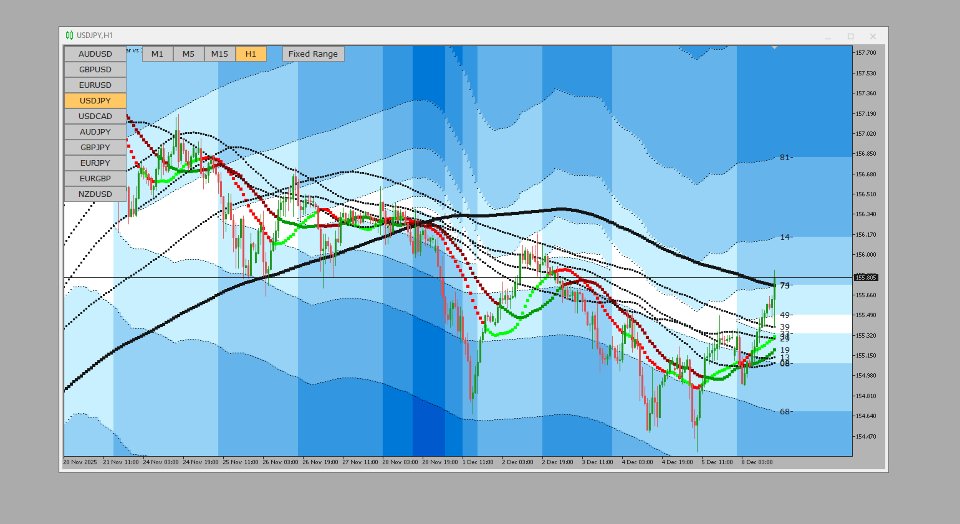The image size is (960, 524).
Task: Switch to the EURGBP pair
Action: pyautogui.click(x=96, y=179)
